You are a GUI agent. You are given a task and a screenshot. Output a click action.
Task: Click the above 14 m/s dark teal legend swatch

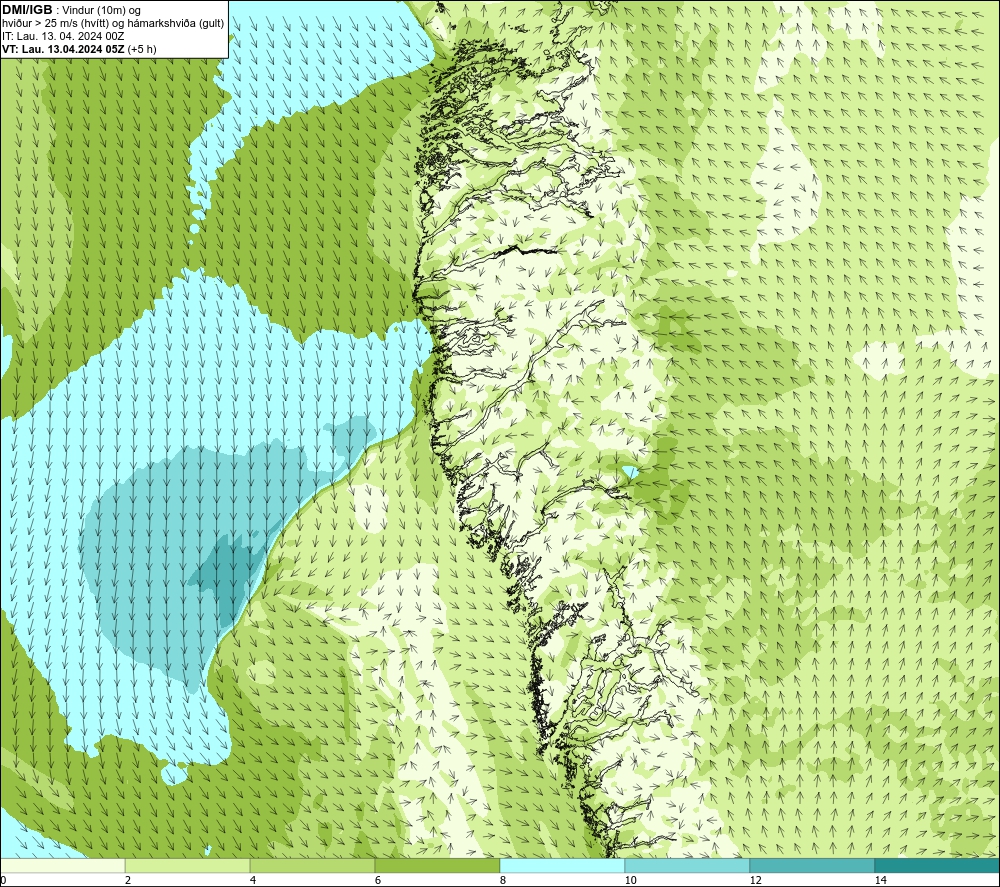(x=937, y=865)
